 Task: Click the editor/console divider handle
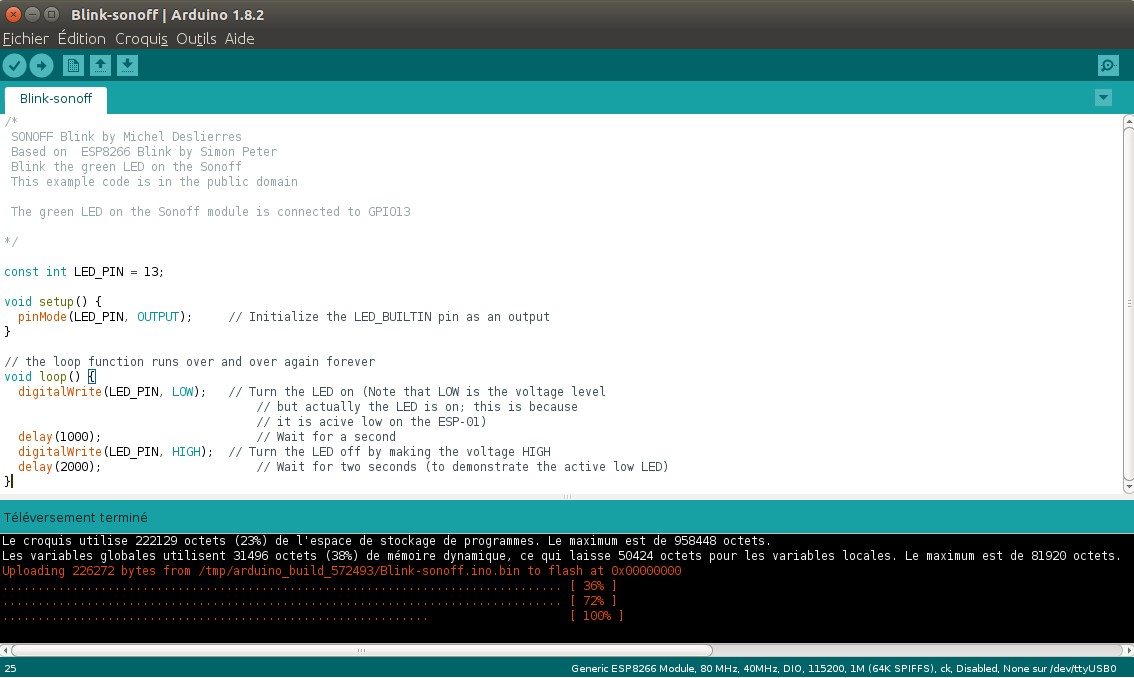(567, 497)
